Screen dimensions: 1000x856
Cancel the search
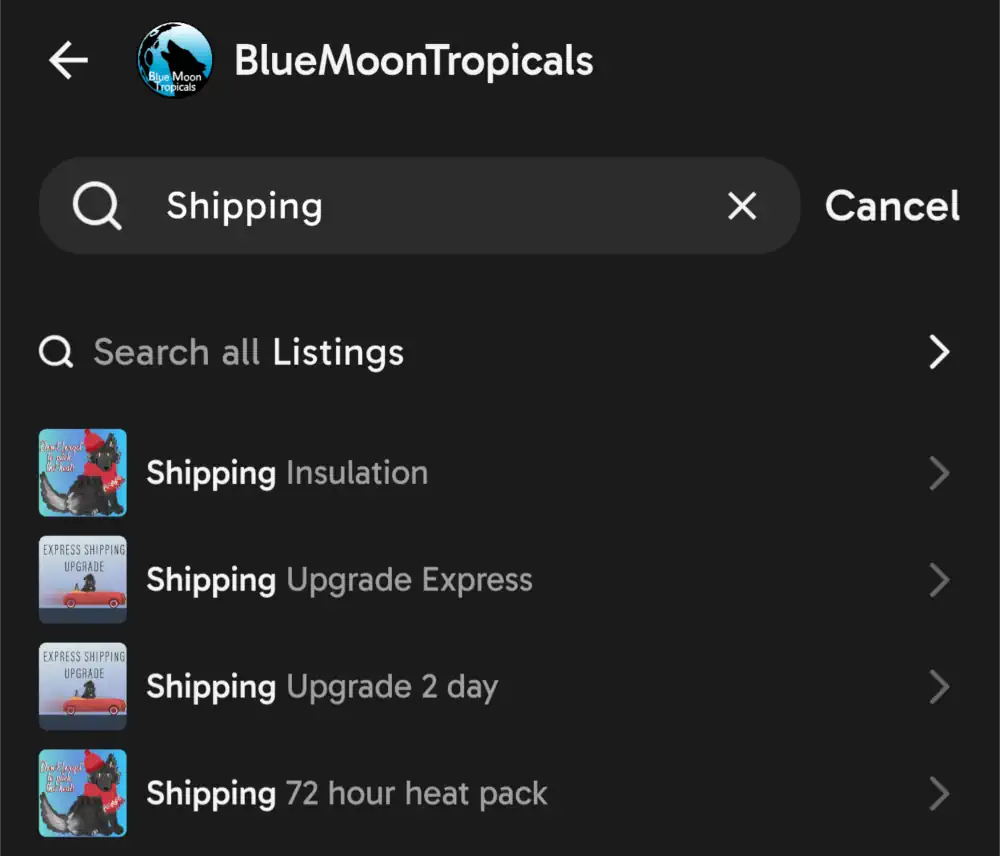(x=892, y=206)
